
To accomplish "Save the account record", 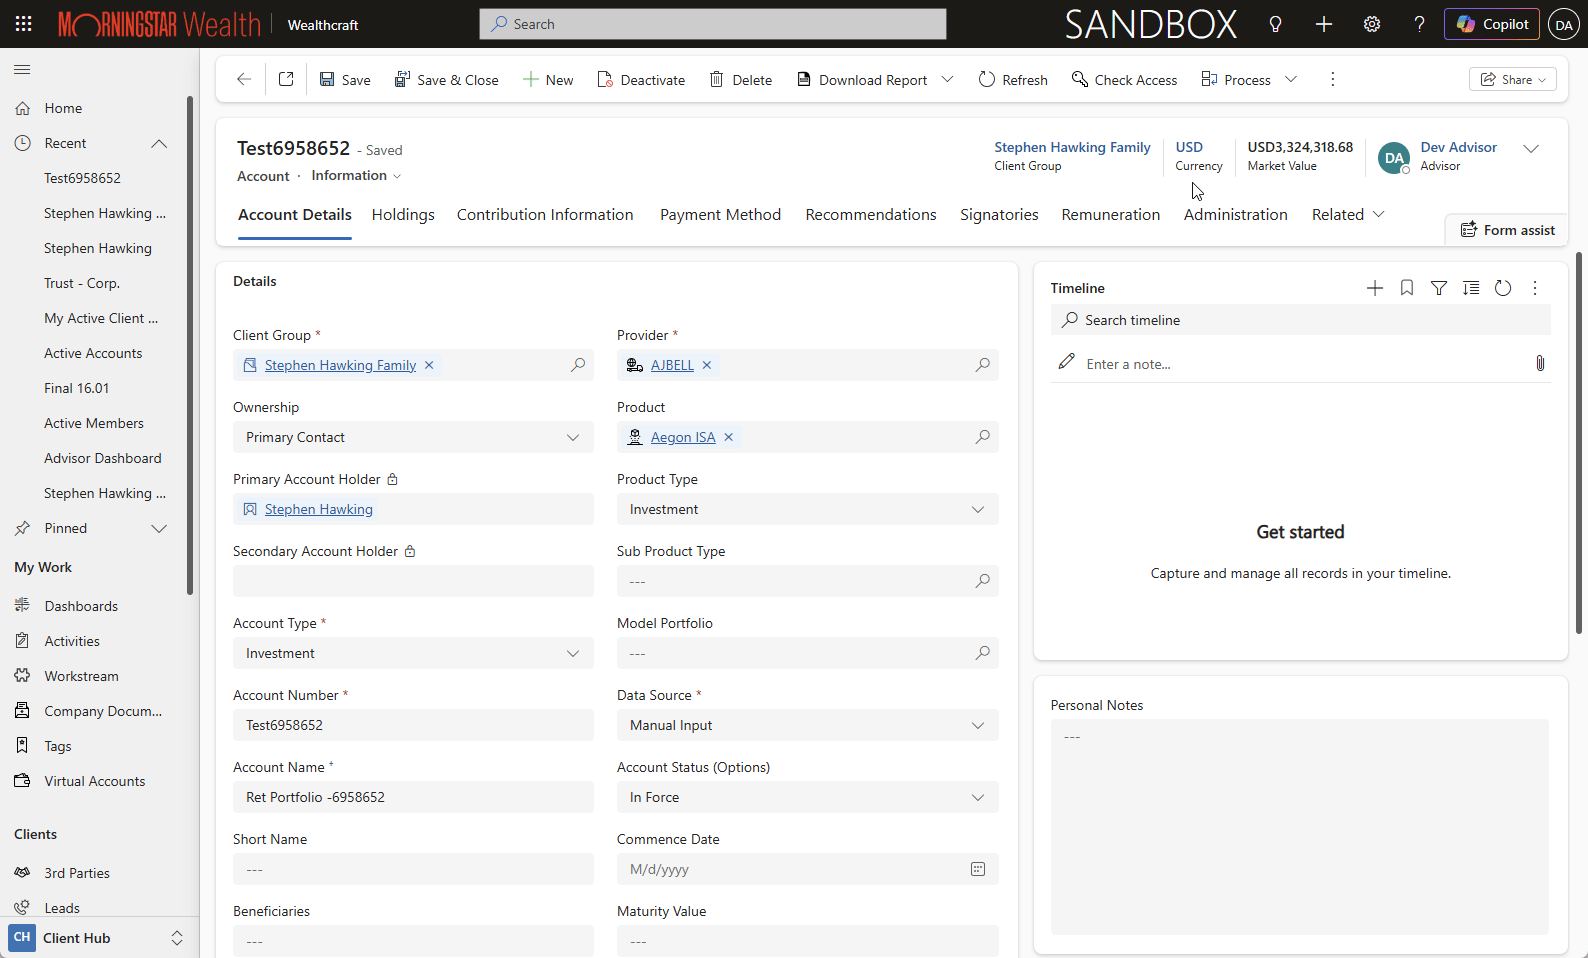I will click(x=345, y=80).
